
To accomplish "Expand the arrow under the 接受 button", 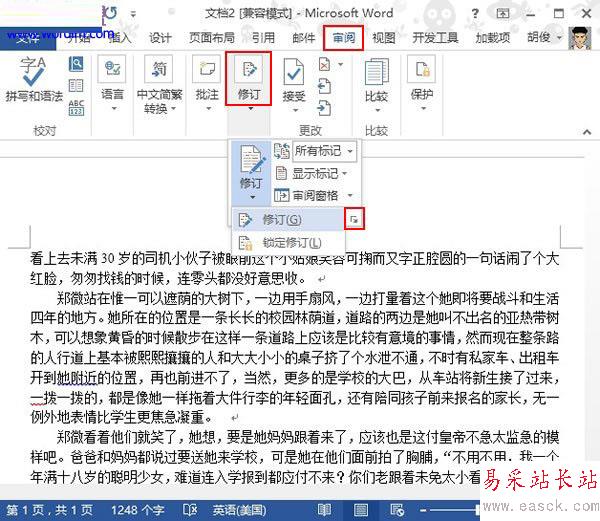I will [295, 110].
